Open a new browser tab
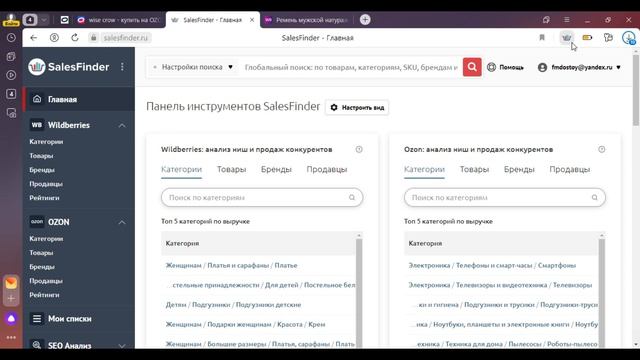 365,20
